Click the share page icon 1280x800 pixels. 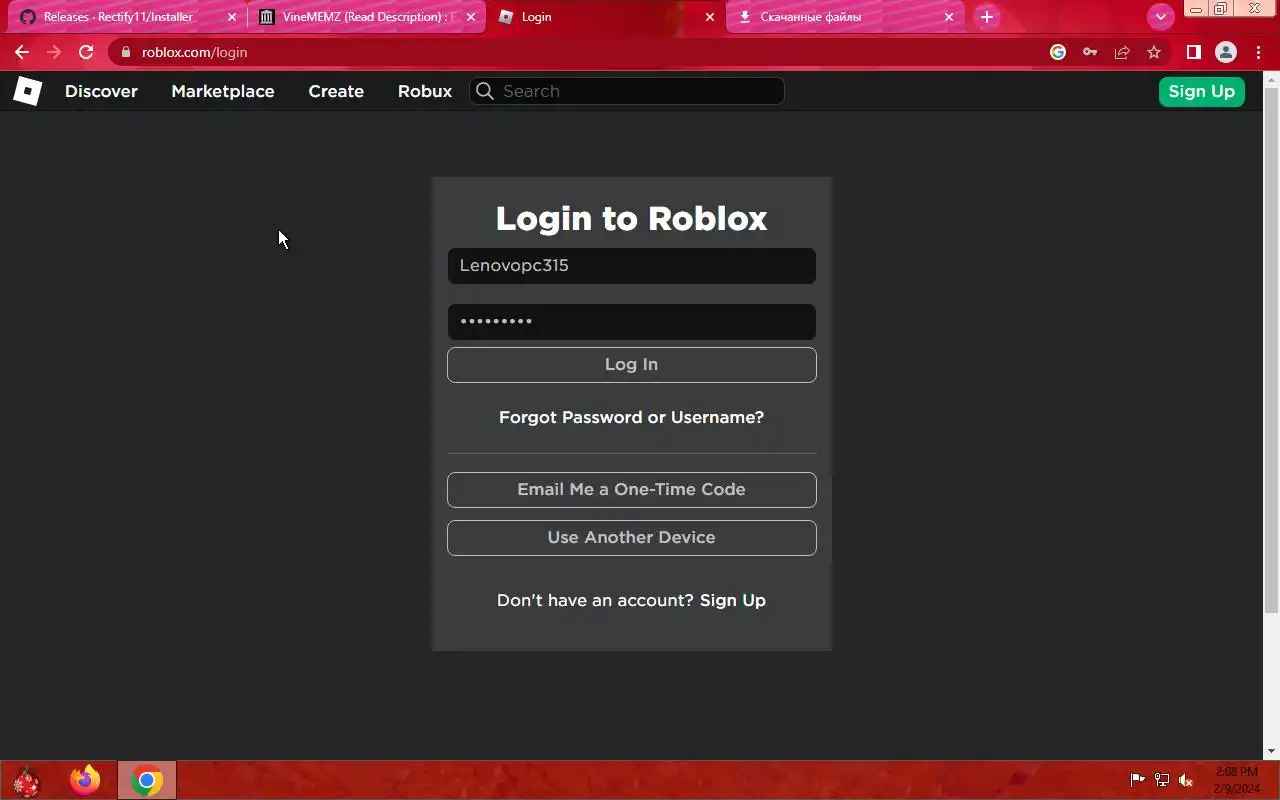coord(1122,52)
